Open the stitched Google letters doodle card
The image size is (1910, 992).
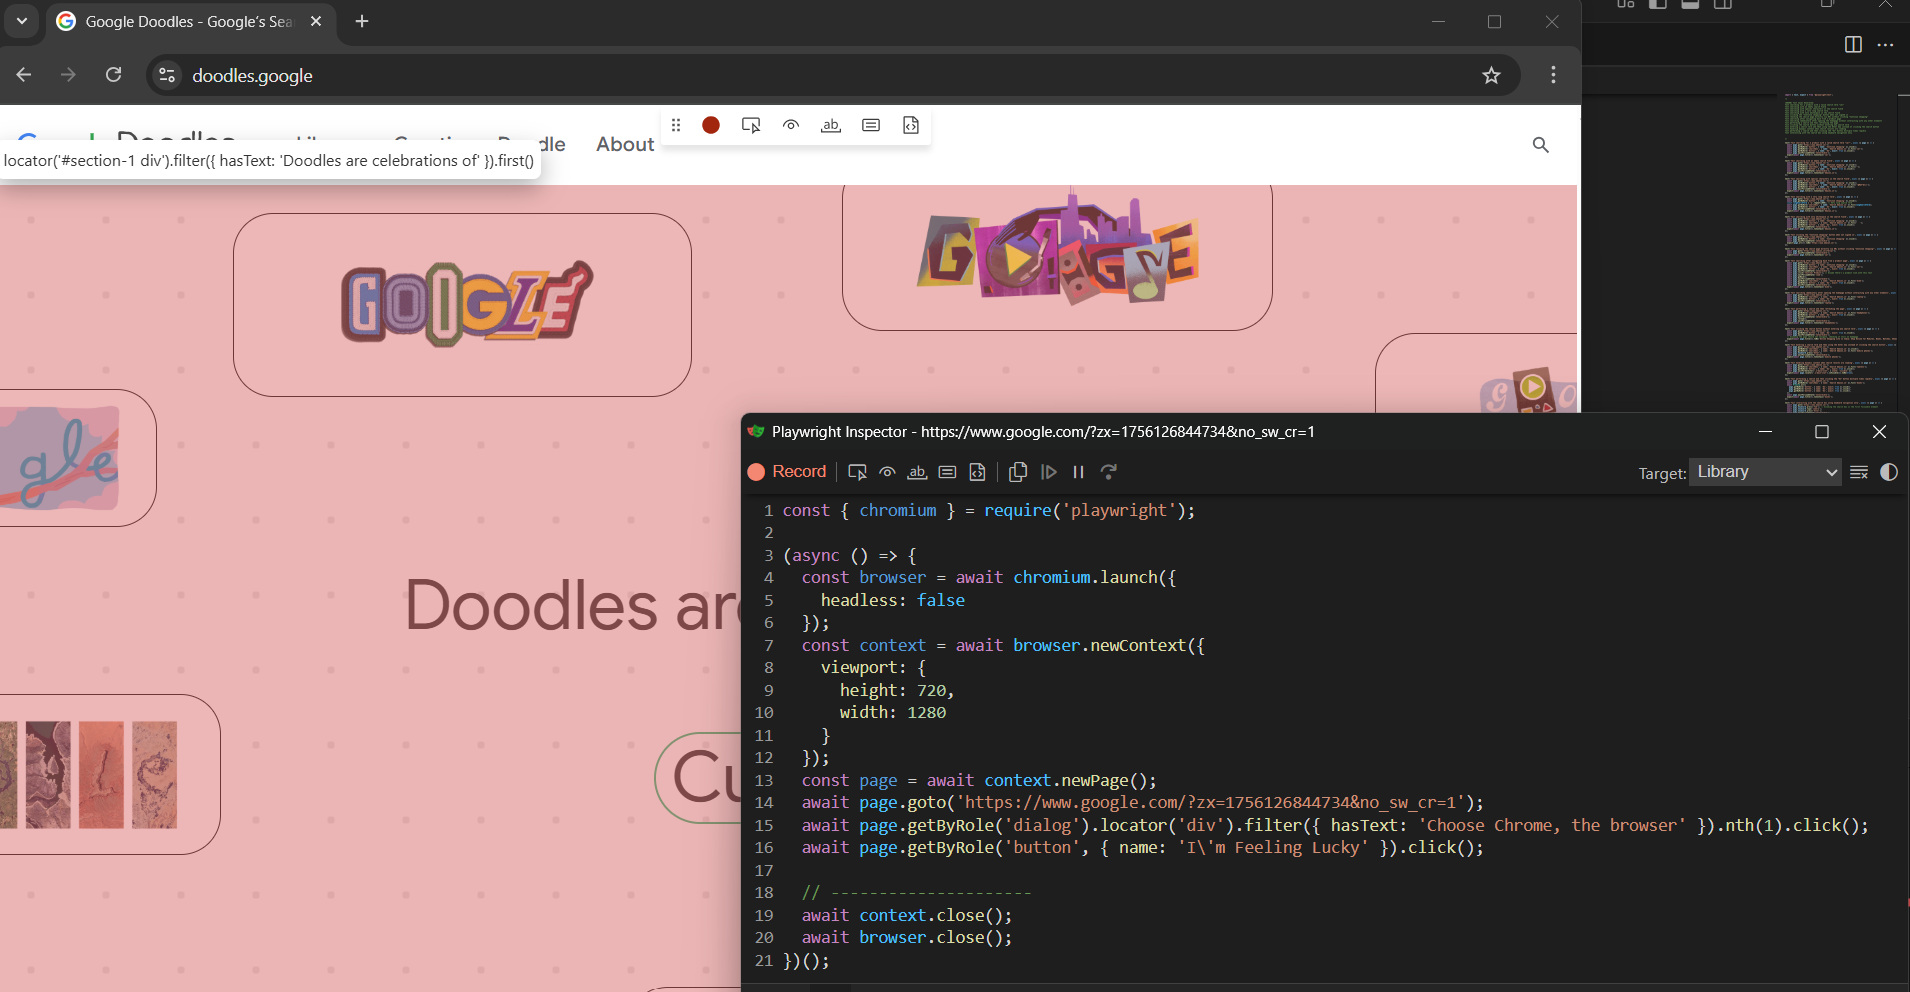(x=462, y=305)
